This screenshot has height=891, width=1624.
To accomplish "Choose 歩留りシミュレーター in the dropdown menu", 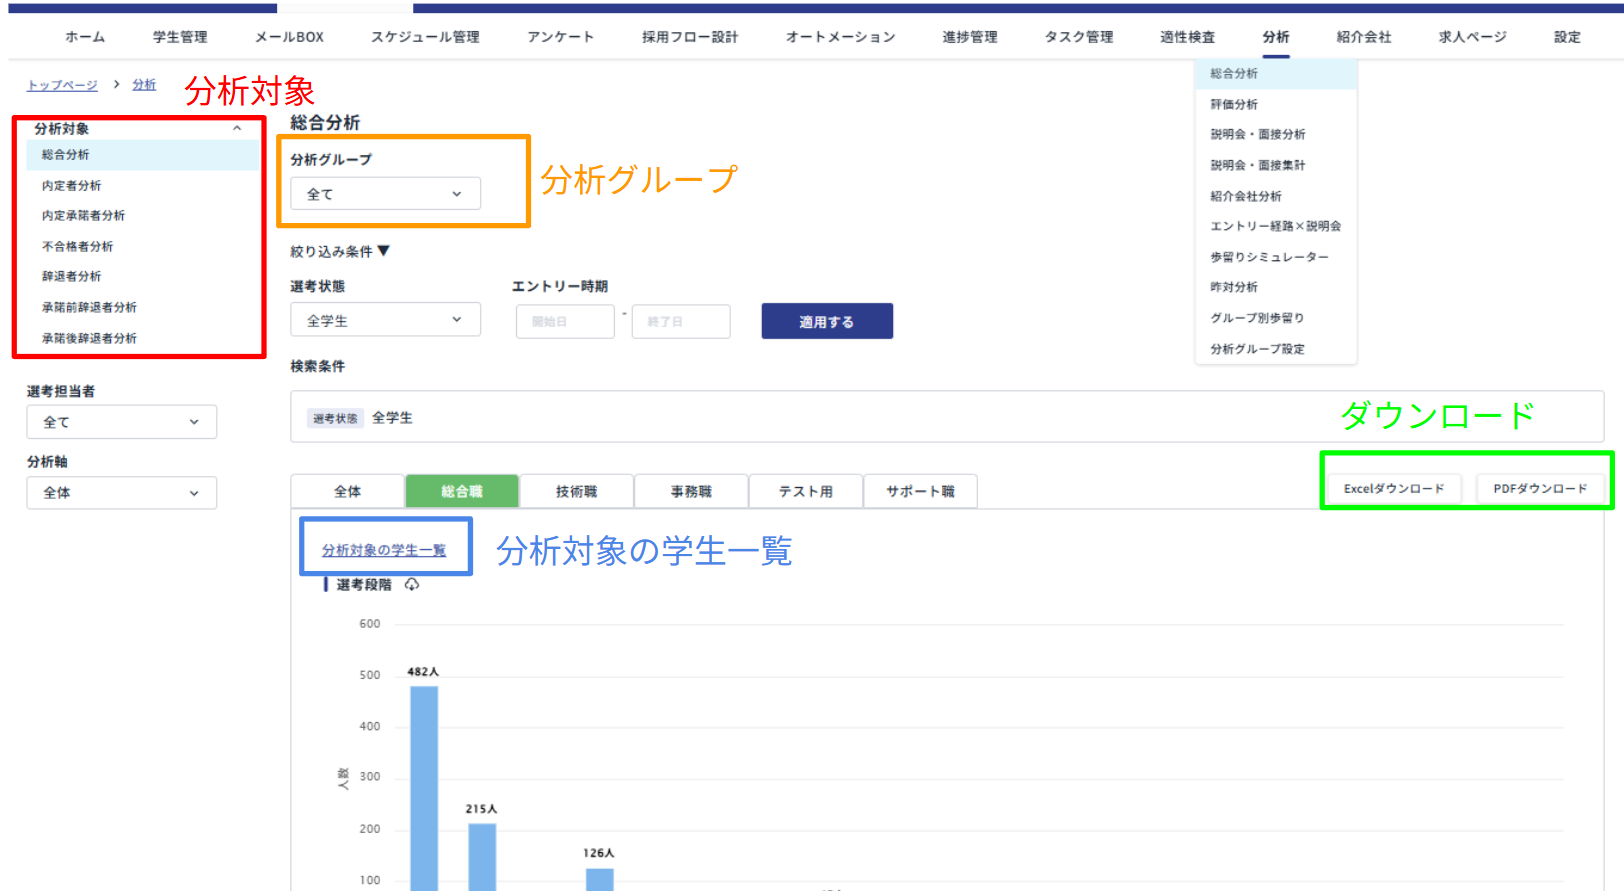I will [x=1276, y=258].
